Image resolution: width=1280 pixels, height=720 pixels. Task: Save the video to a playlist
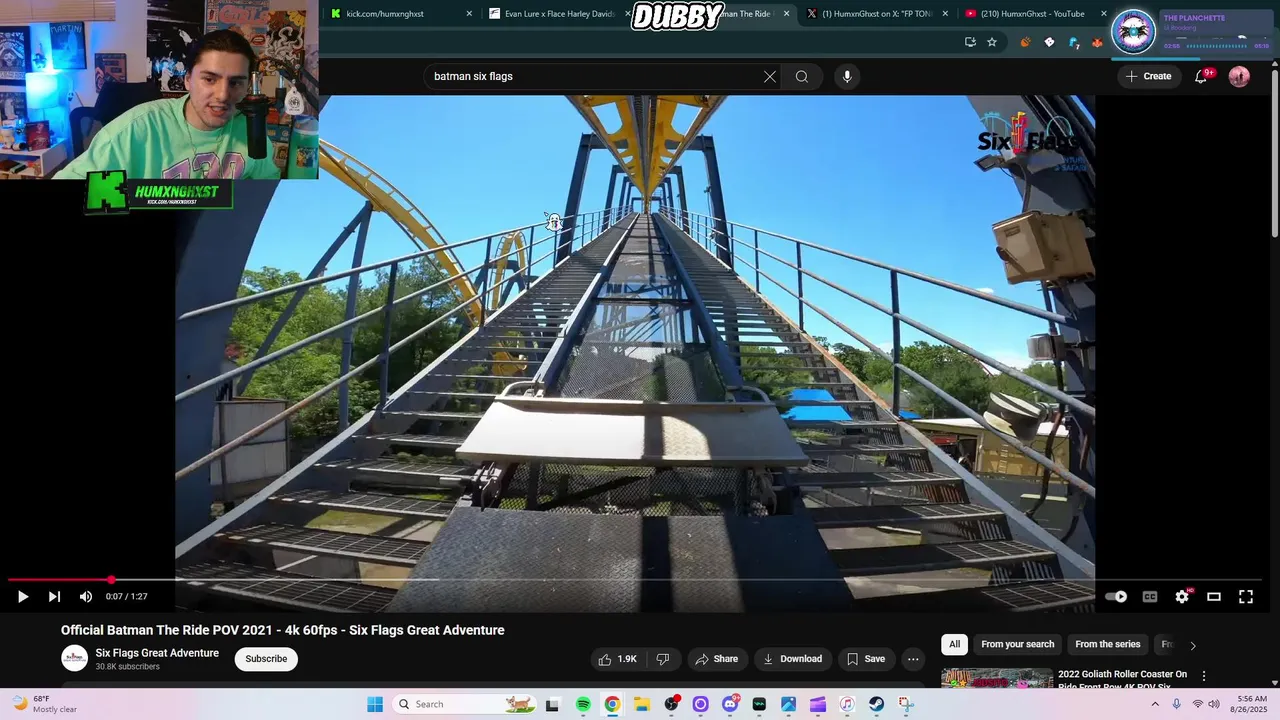[x=866, y=659]
